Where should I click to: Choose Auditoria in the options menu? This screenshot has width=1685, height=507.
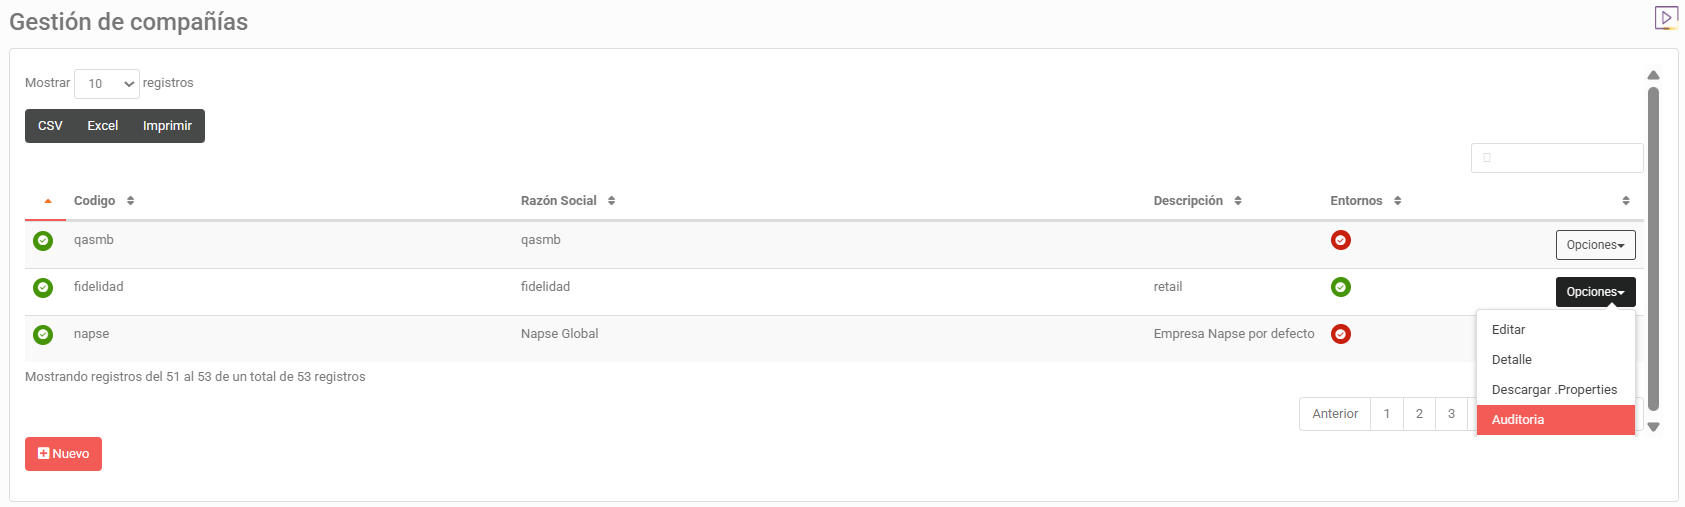click(1518, 420)
